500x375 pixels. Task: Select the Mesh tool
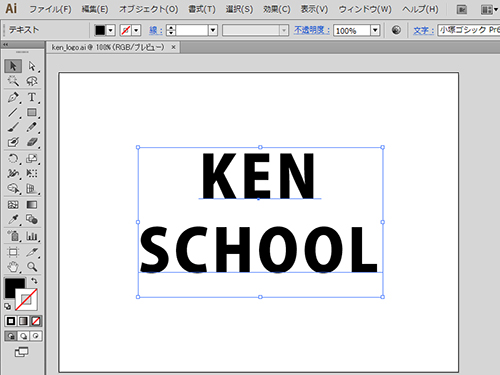point(13,204)
